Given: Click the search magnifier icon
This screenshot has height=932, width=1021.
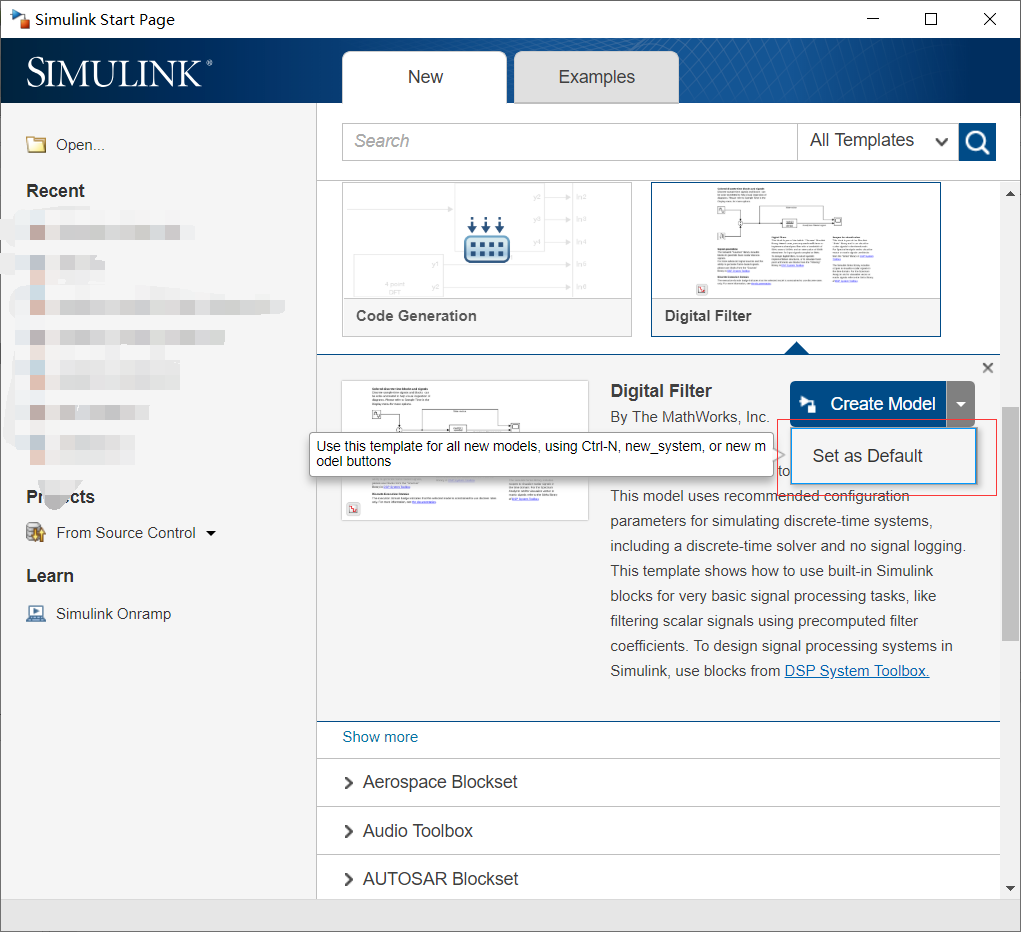Looking at the screenshot, I should pos(977,141).
